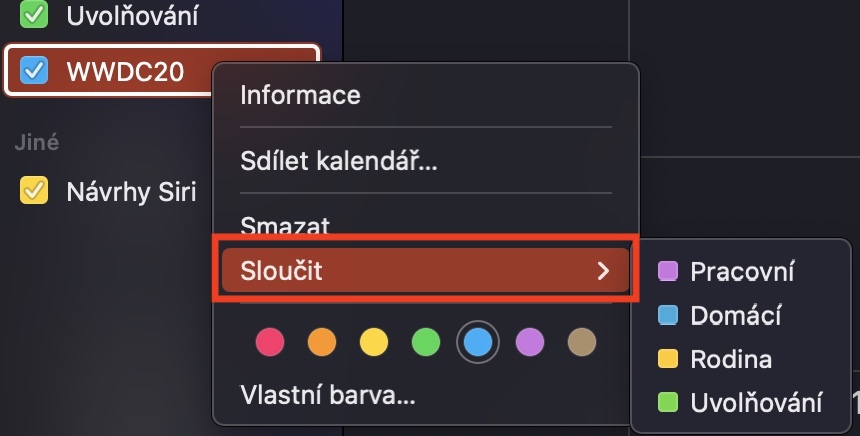Click Smazat to delete the calendar

(x=285, y=225)
